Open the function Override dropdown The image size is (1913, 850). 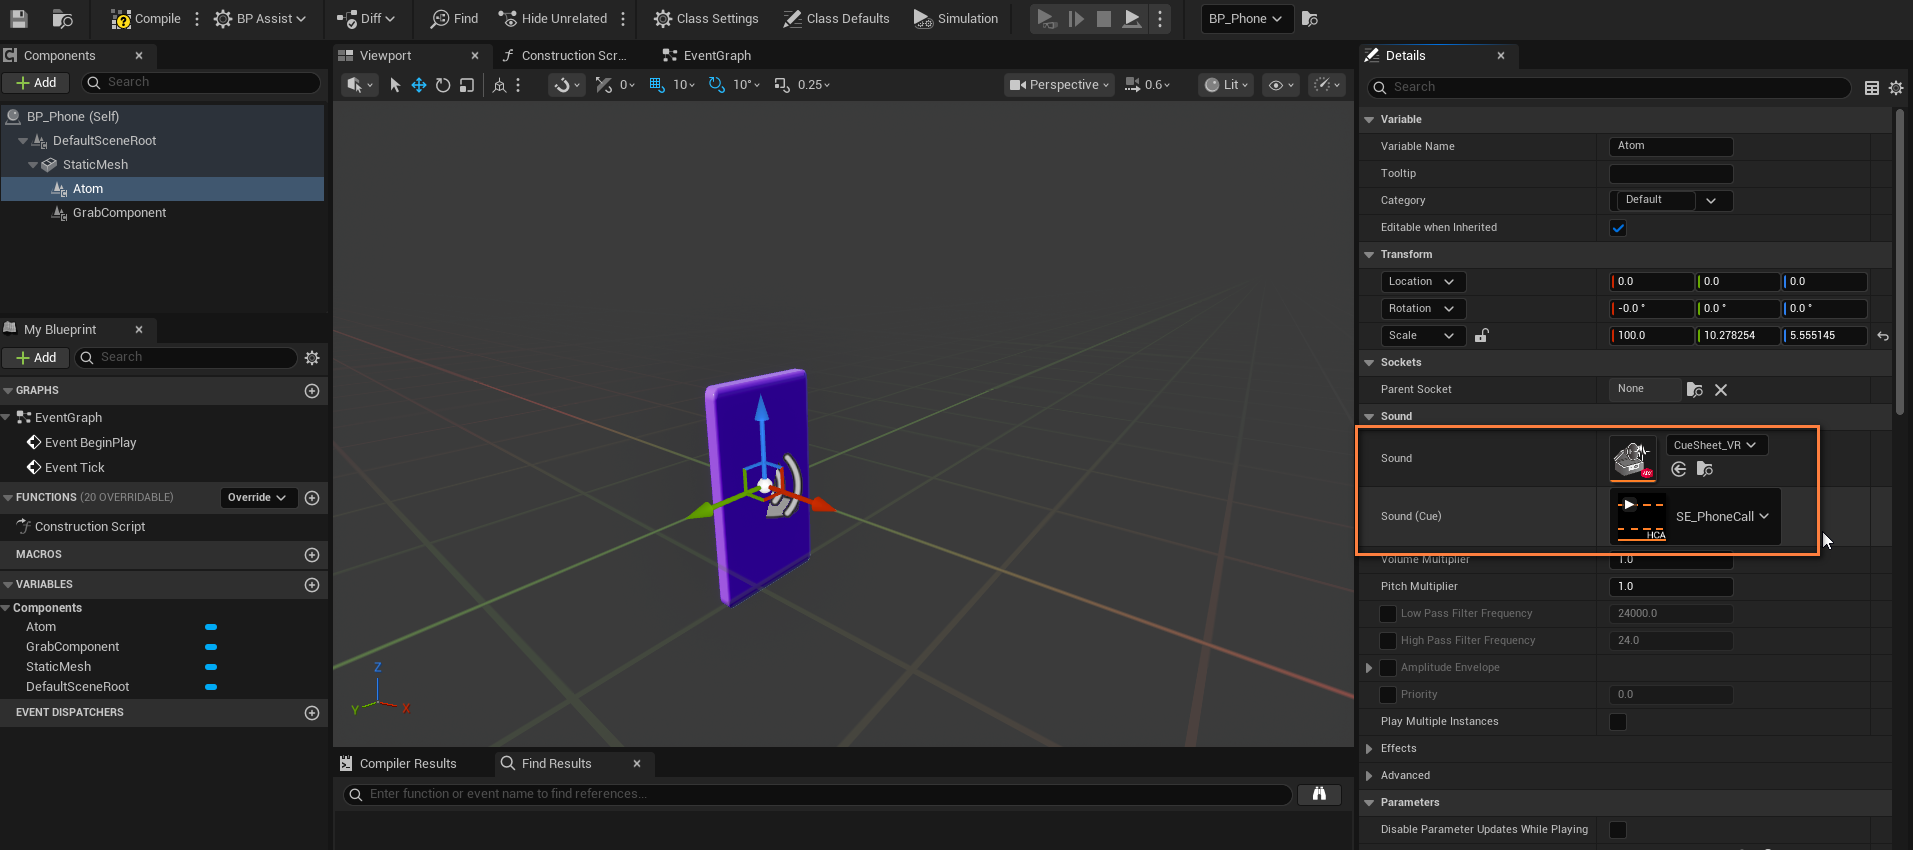[258, 498]
